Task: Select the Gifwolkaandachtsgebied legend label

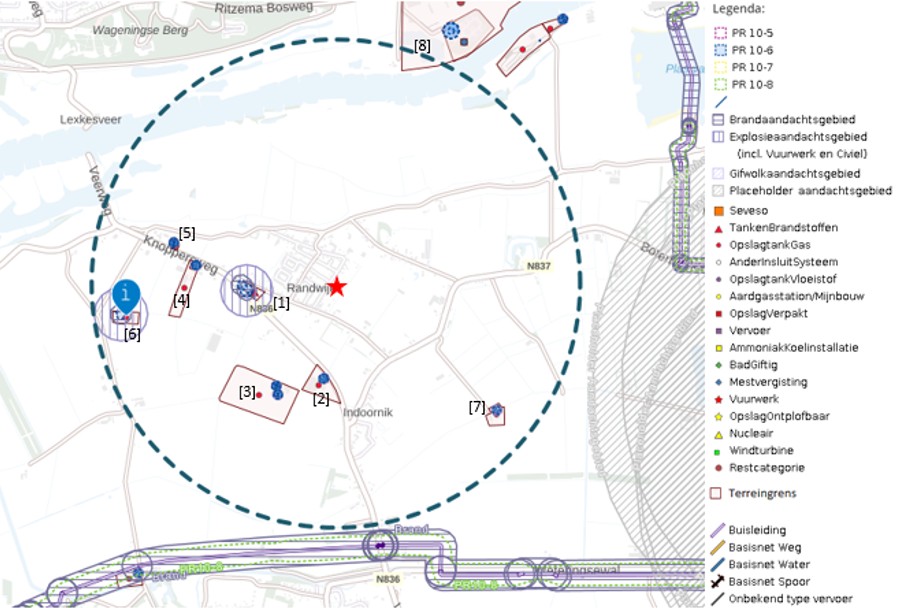Action: click(x=795, y=174)
